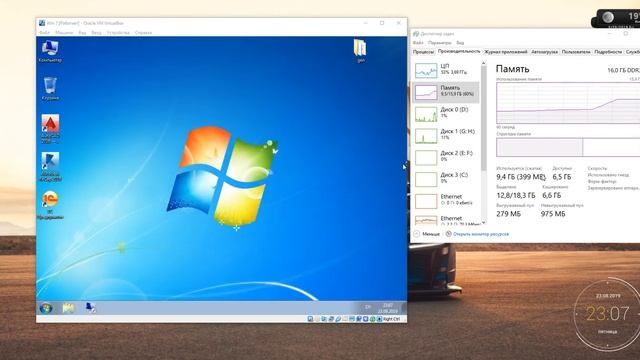Click the 6,5 ГБ available value
The height and width of the screenshot is (360, 640).
coord(562,177)
